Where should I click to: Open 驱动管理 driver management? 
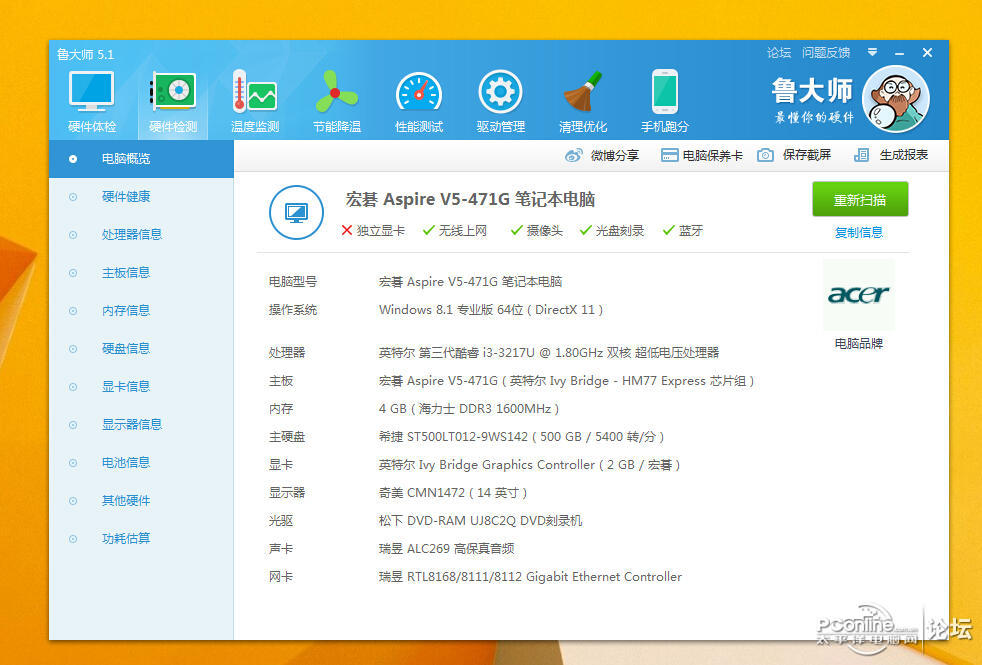click(x=500, y=102)
